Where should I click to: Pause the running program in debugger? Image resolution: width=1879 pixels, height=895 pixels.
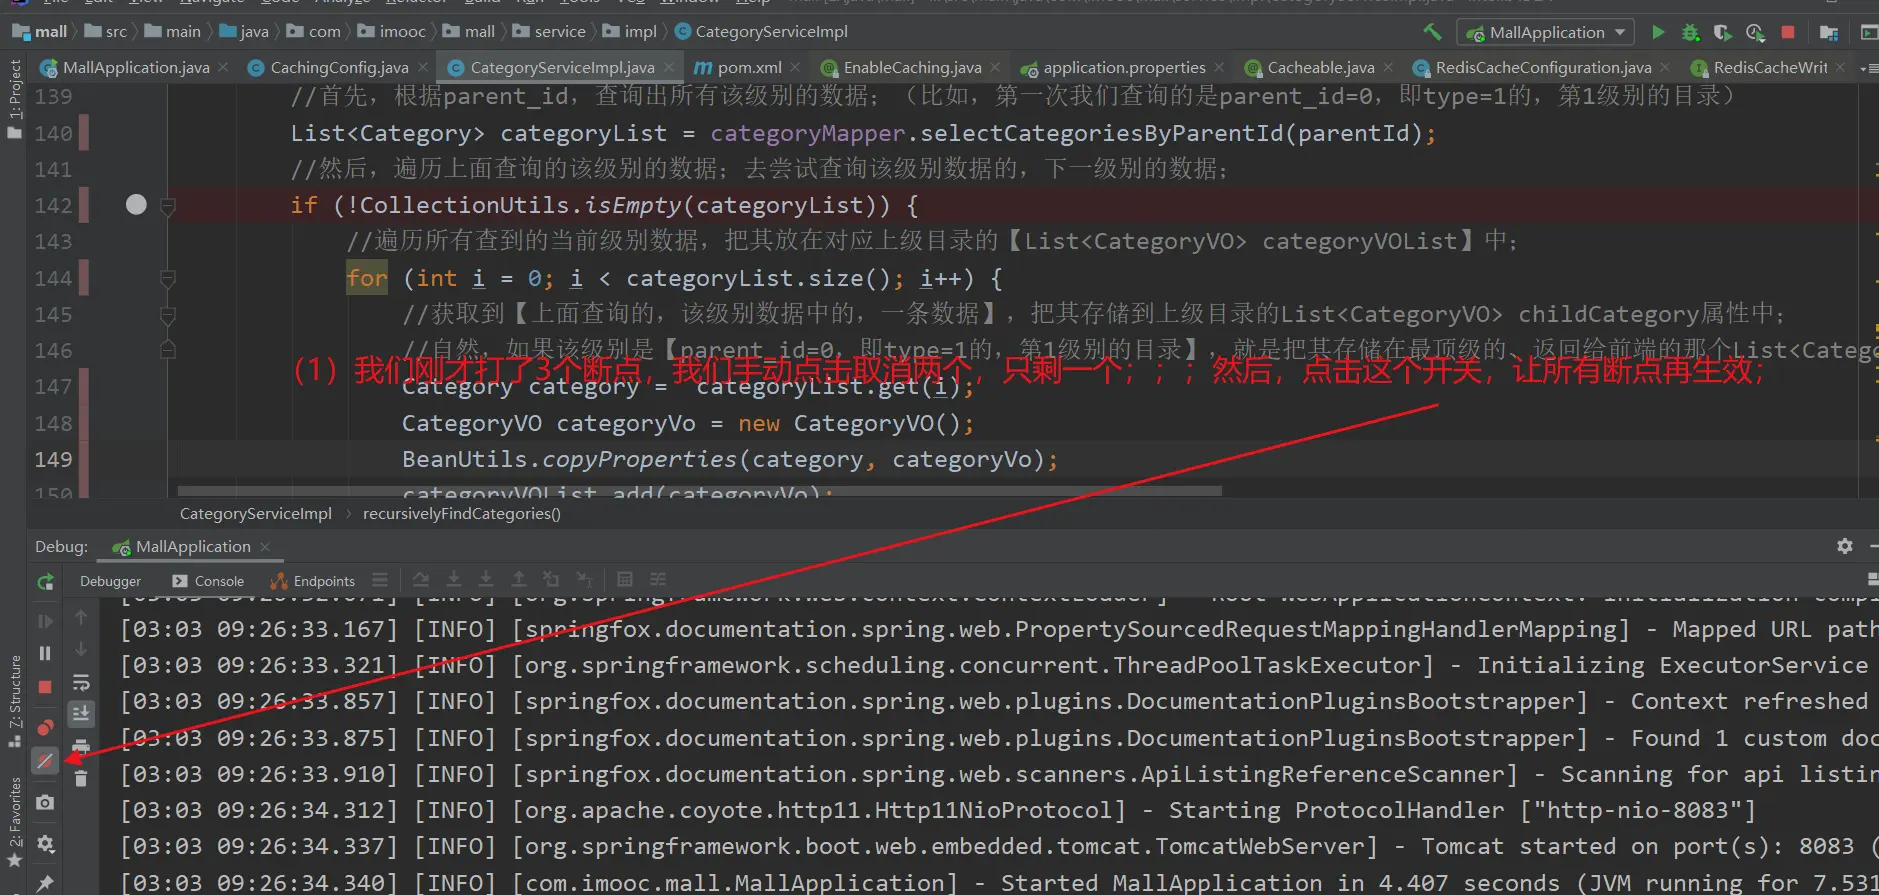45,653
